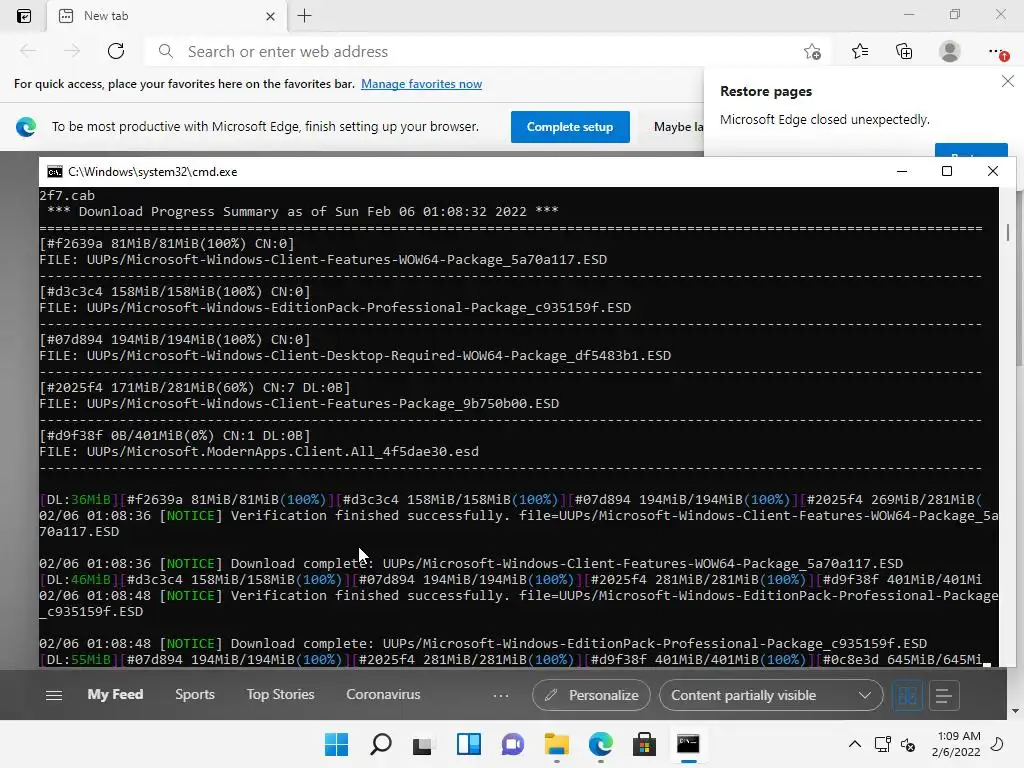Select the Top Stories tab
1024x768 pixels.
point(280,694)
